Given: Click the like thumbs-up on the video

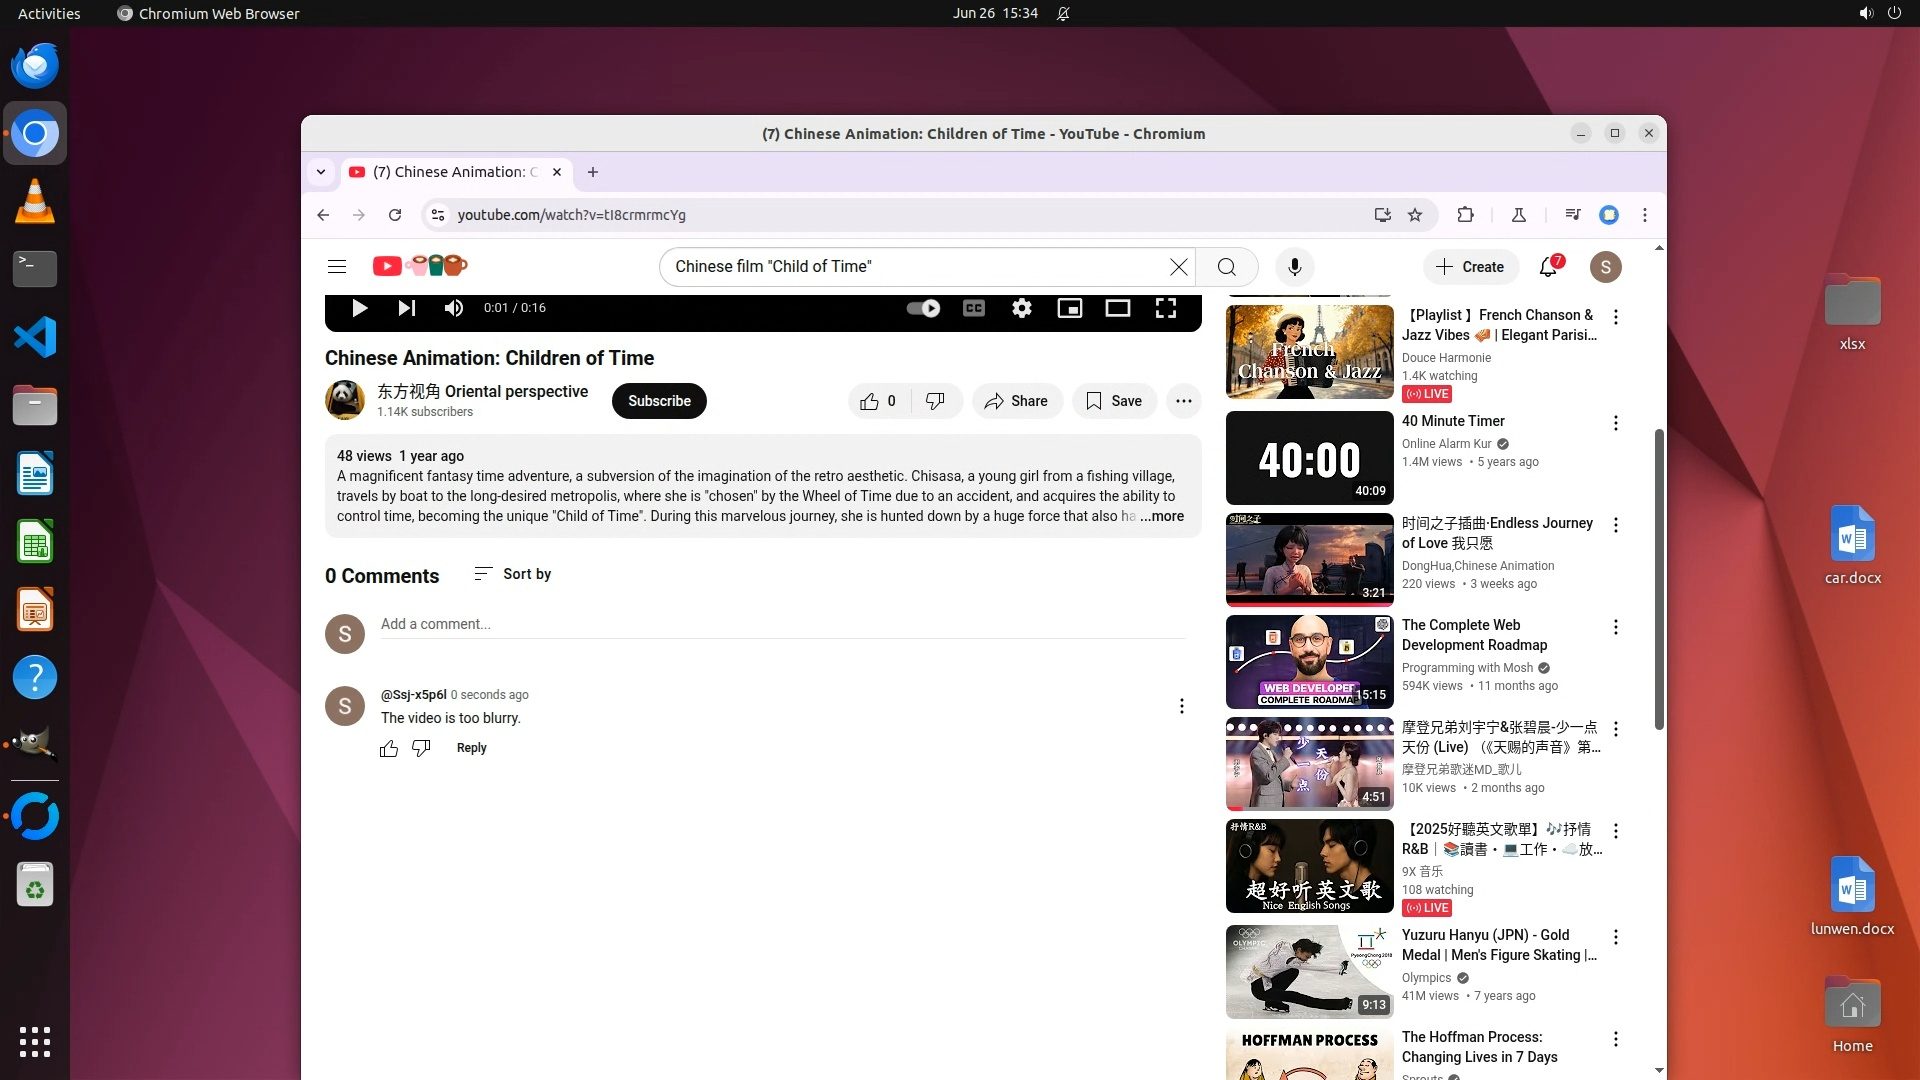Looking at the screenshot, I should click(x=870, y=401).
